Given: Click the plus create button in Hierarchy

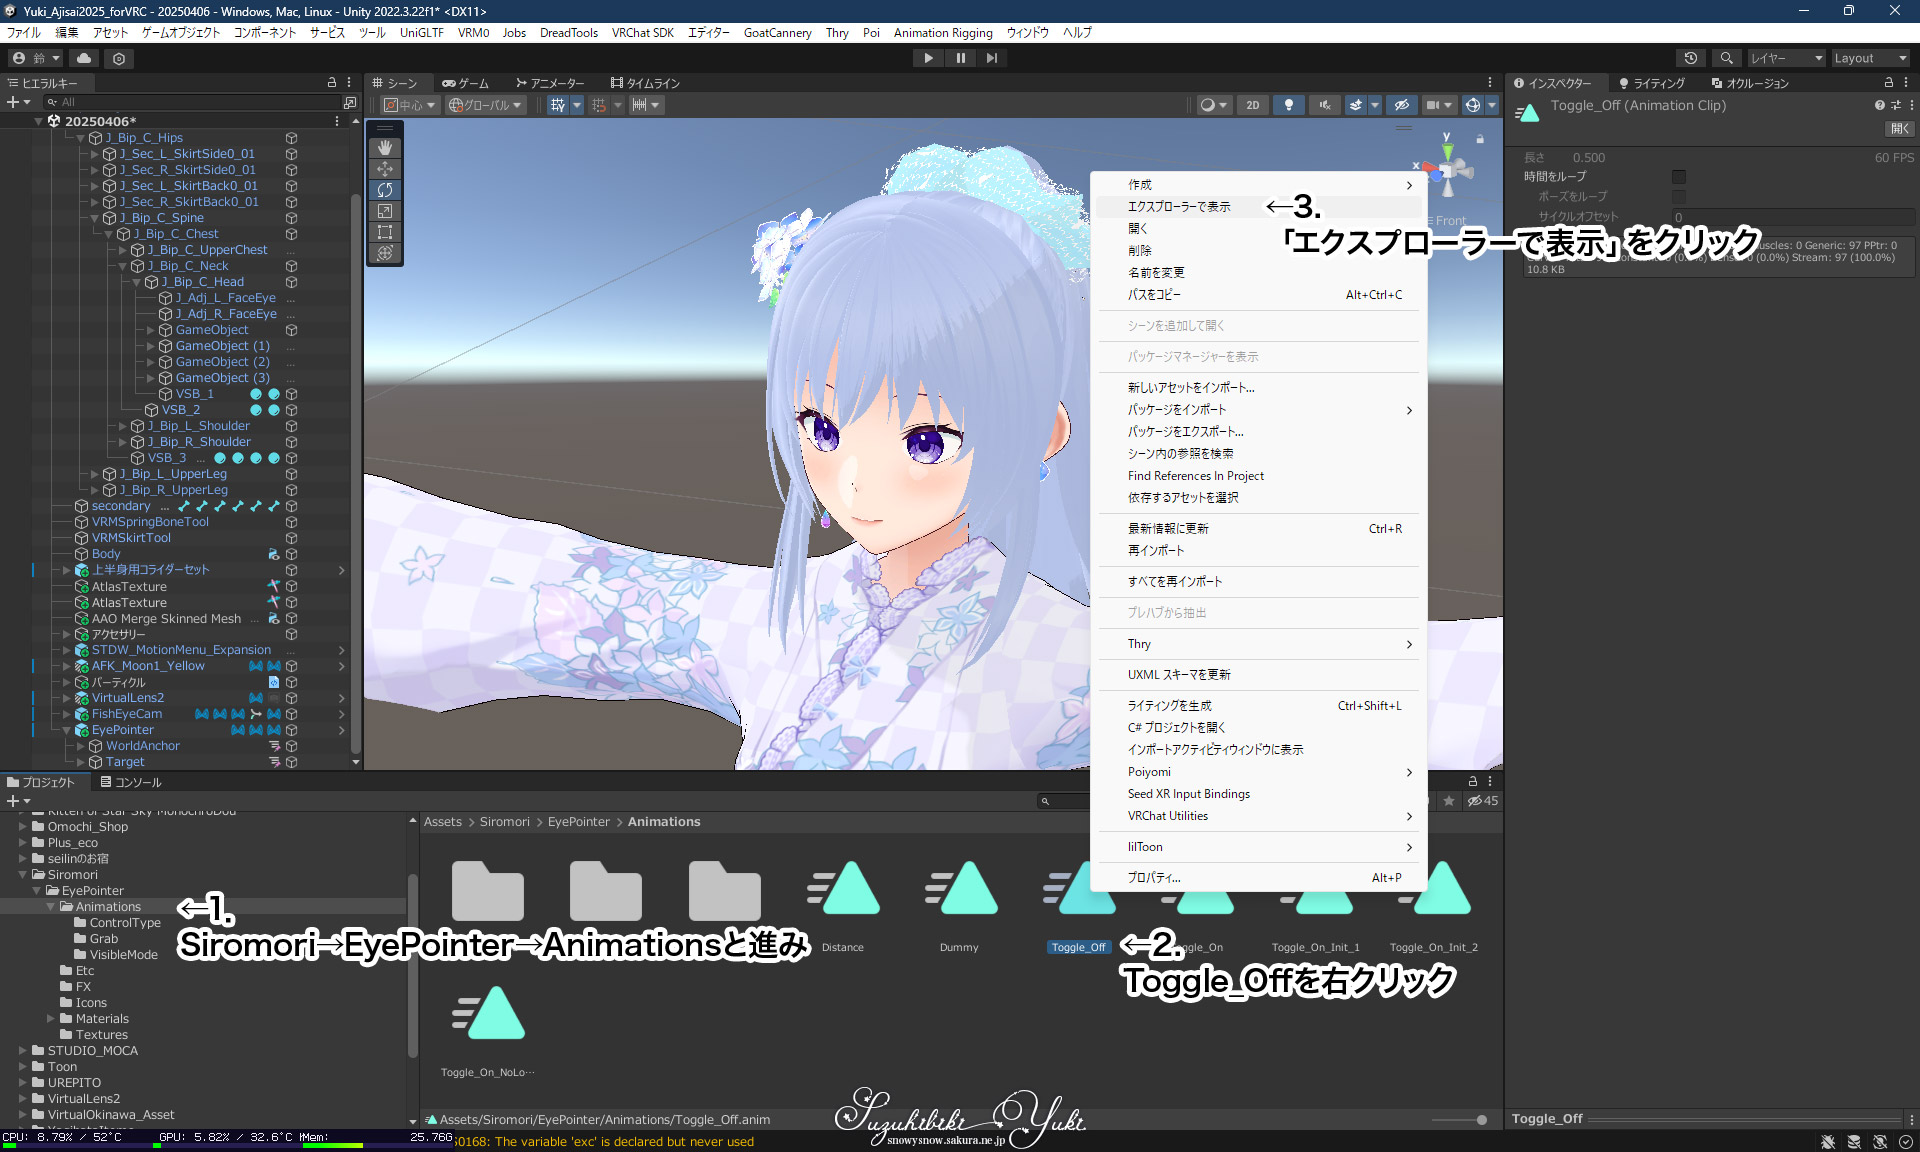Looking at the screenshot, I should coord(17,102).
